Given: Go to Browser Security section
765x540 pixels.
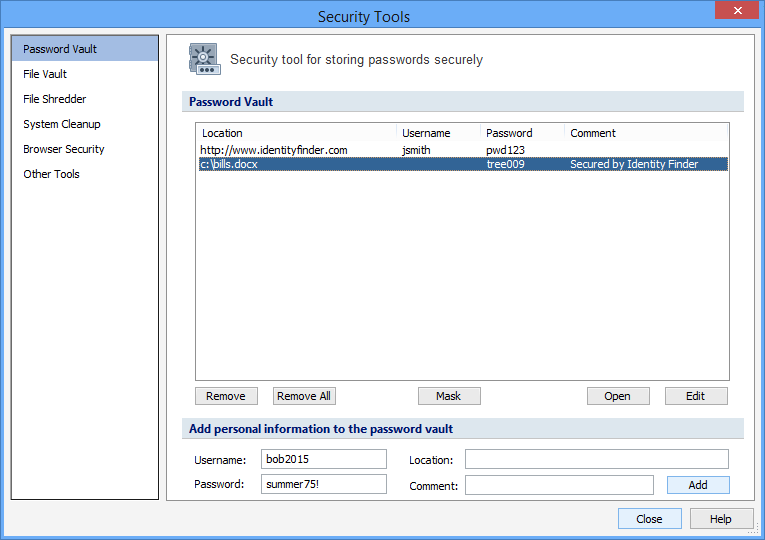Looking at the screenshot, I should point(64,149).
